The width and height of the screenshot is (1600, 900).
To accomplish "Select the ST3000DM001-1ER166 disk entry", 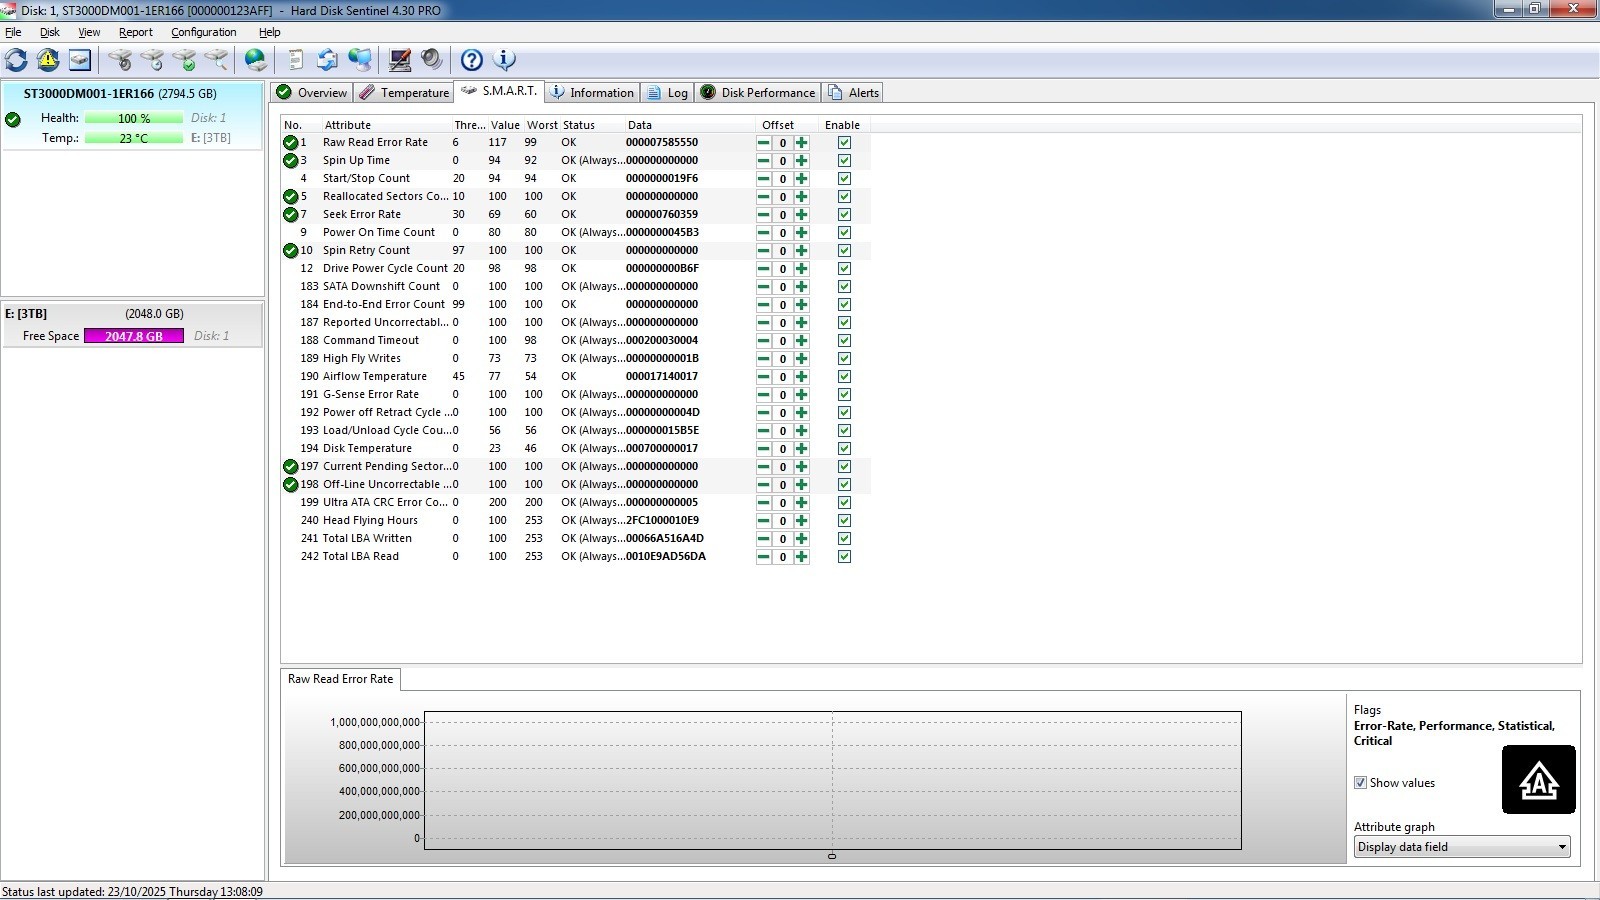I will (x=132, y=116).
